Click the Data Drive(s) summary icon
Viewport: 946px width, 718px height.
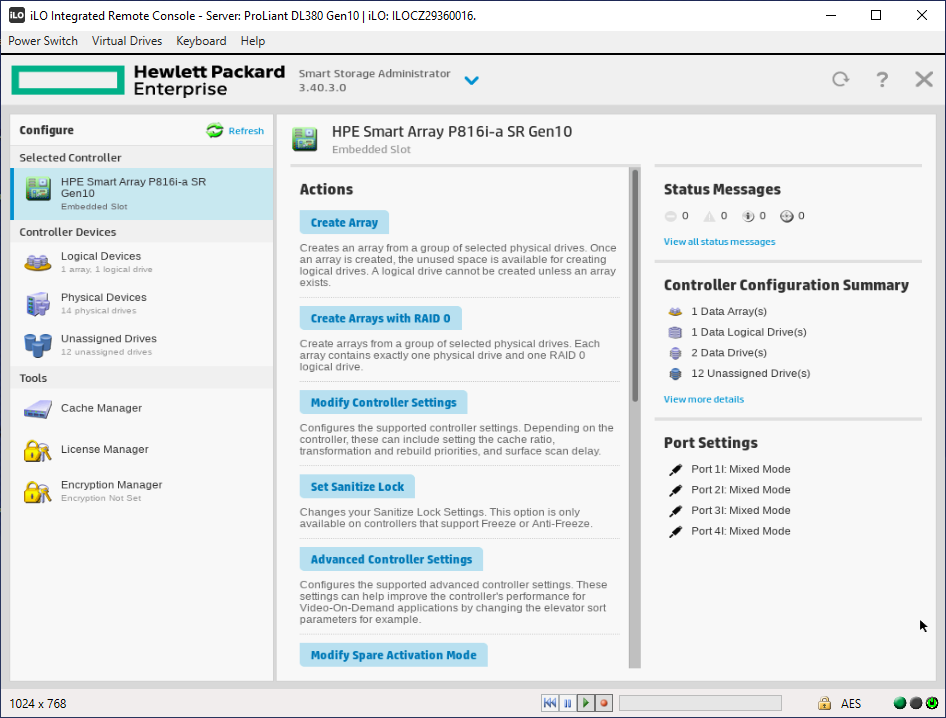675,353
